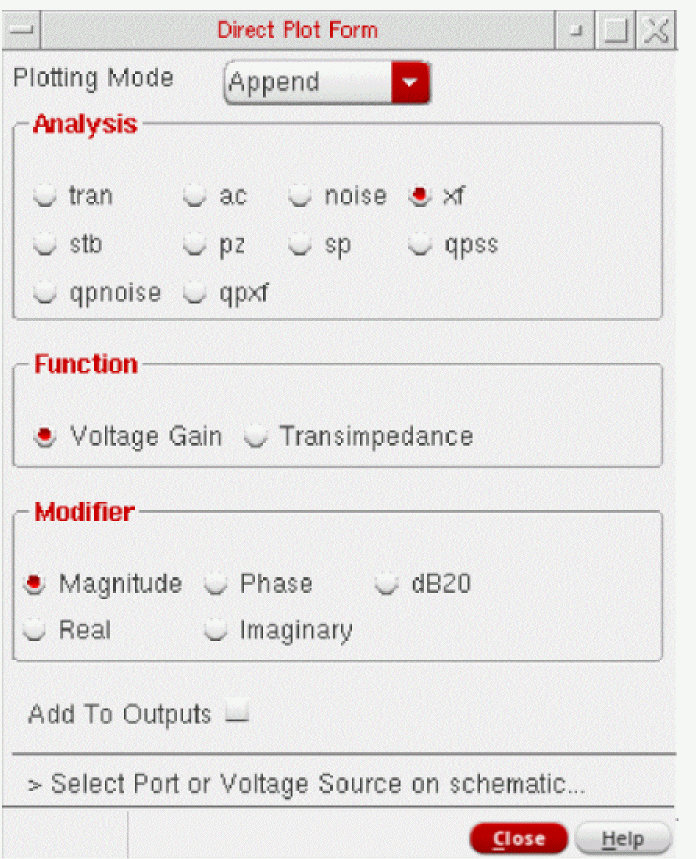Viewport: 696px width, 859px height.
Task: Pick the pz analysis radio button
Action: (x=195, y=244)
